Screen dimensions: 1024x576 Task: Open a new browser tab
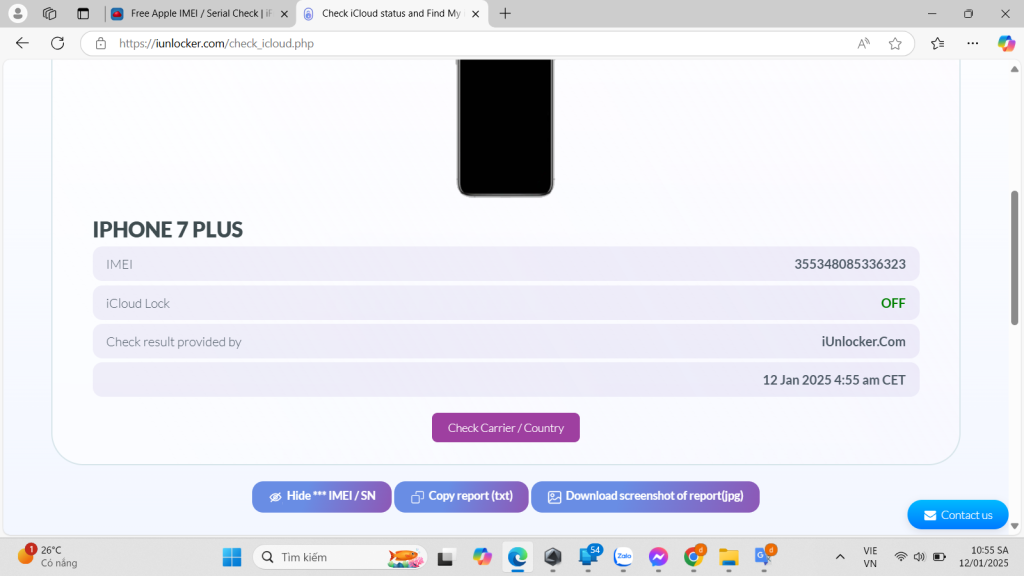pyautogui.click(x=505, y=14)
